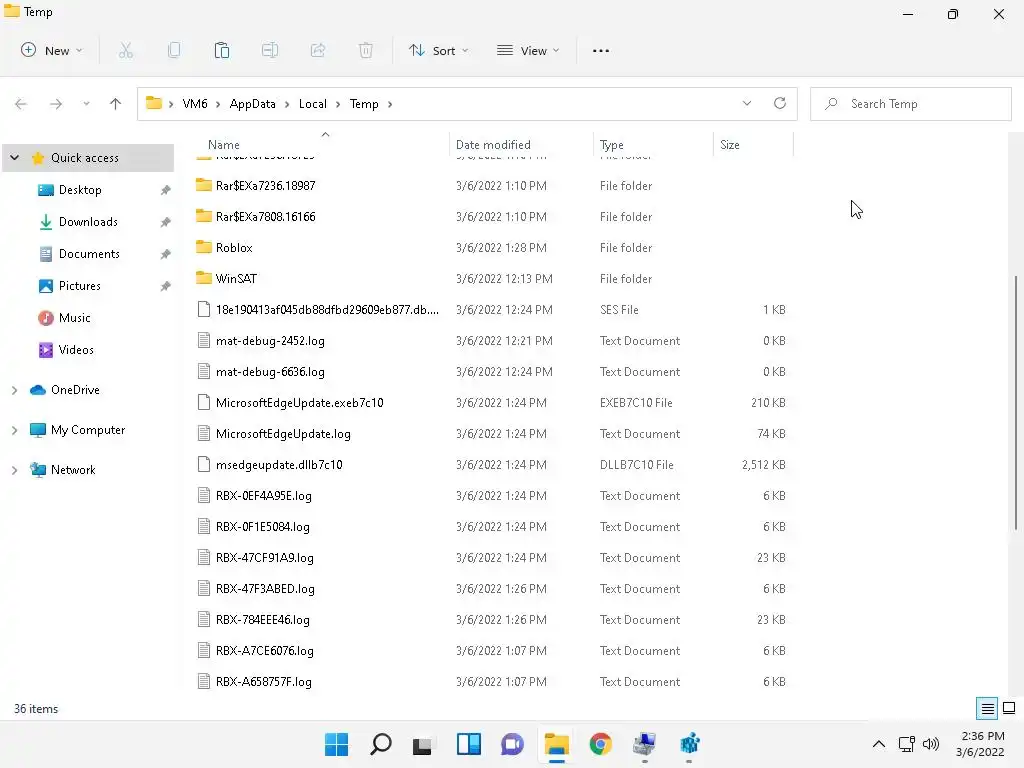The width and height of the screenshot is (1024, 768).
Task: Expand address bar history dropdown
Action: [x=747, y=103]
